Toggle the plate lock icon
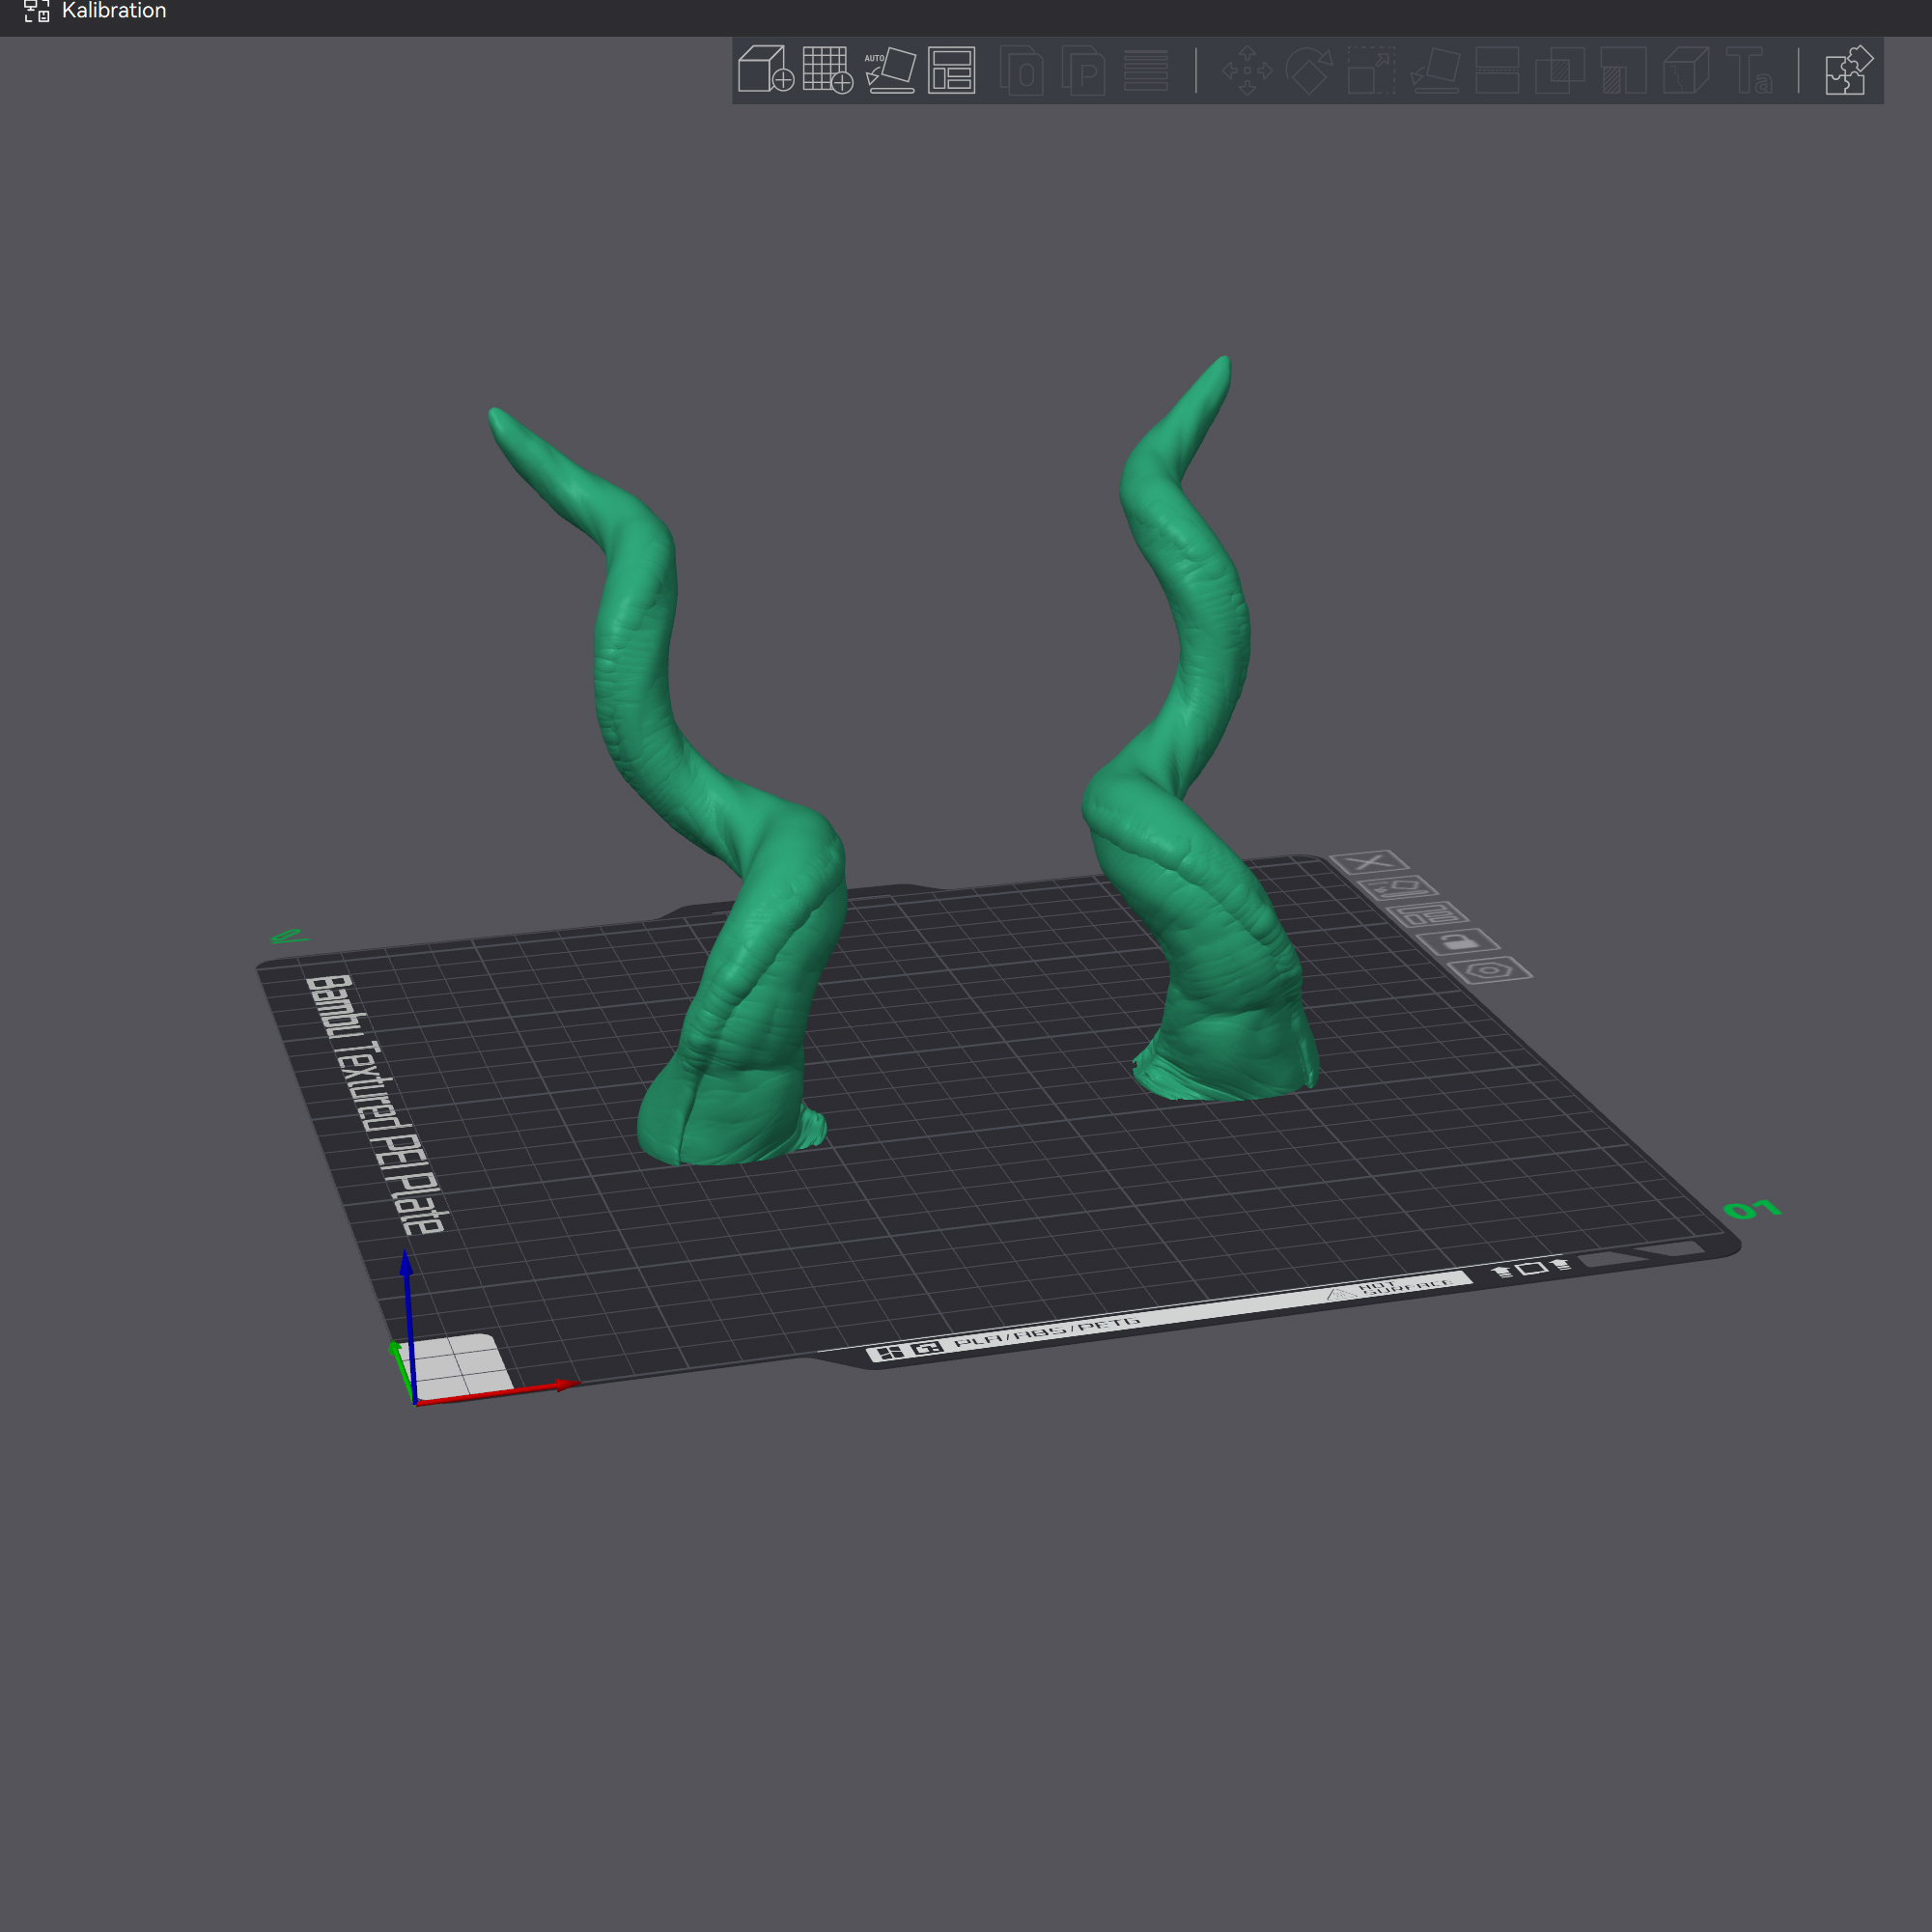Viewport: 1932px width, 1932px height. (1459, 942)
